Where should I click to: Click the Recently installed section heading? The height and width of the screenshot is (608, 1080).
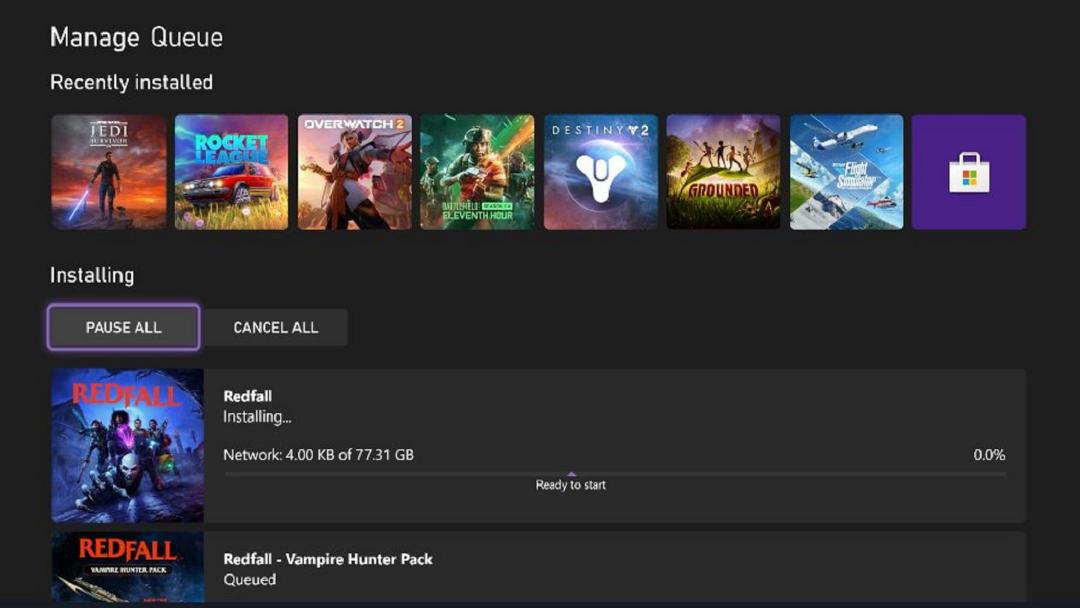pos(132,83)
